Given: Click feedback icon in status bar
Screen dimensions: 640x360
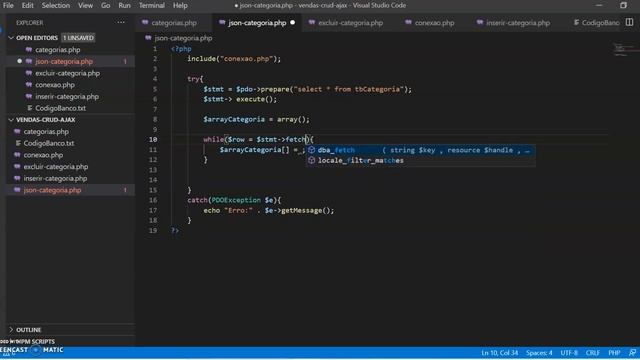Looking at the screenshot, I should (x=632, y=353).
